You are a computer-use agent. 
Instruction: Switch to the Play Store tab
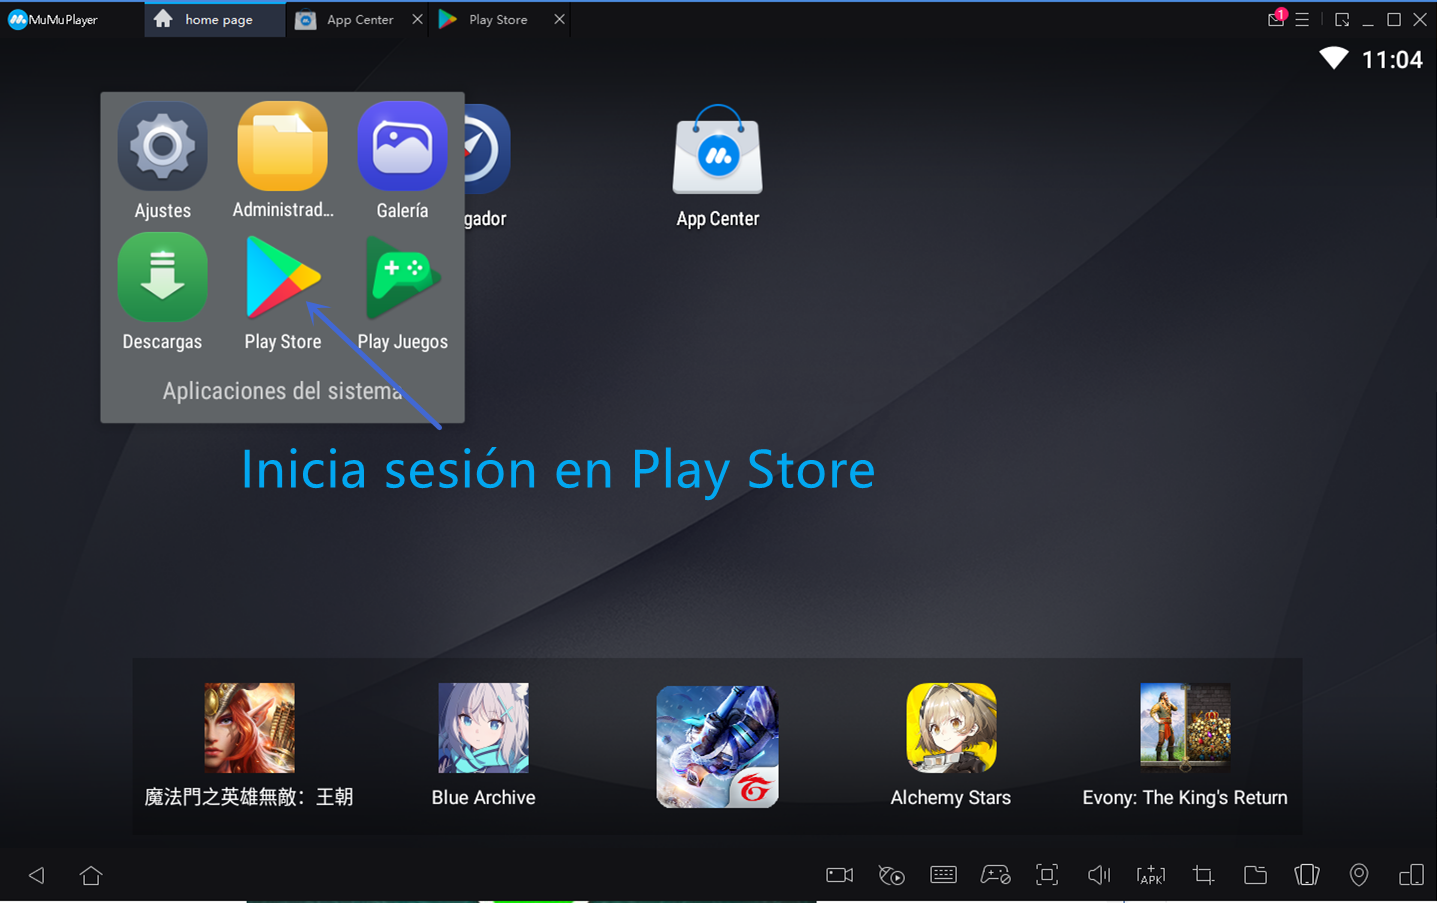coord(497,20)
